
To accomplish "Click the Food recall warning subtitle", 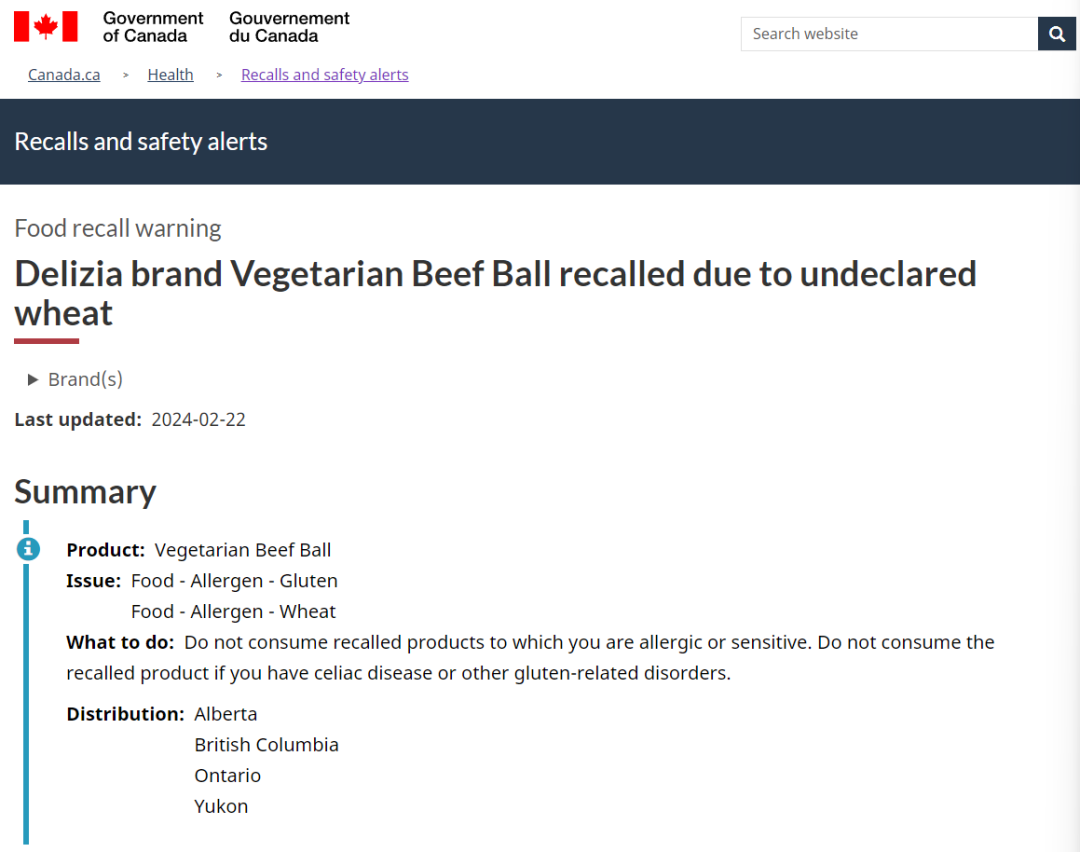I will click(118, 229).
